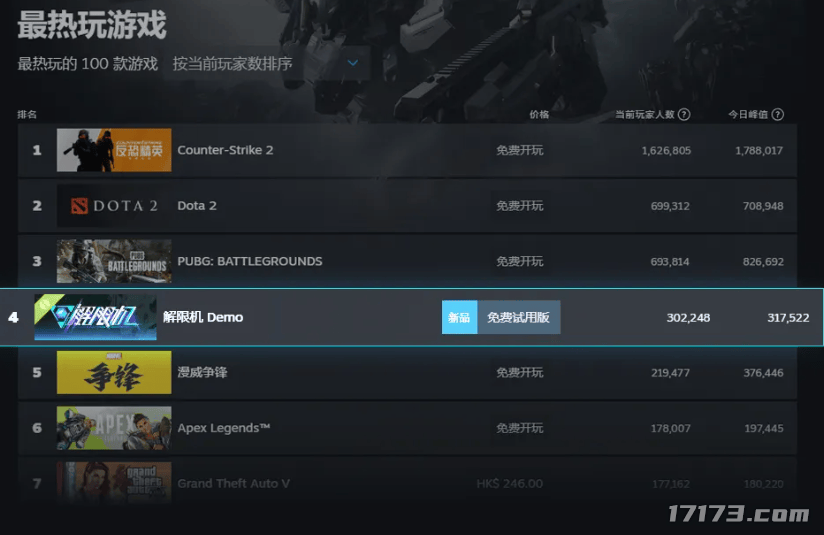The height and width of the screenshot is (535, 824).
Task: Click the Counter-Strike 2 title link
Action: (225, 150)
